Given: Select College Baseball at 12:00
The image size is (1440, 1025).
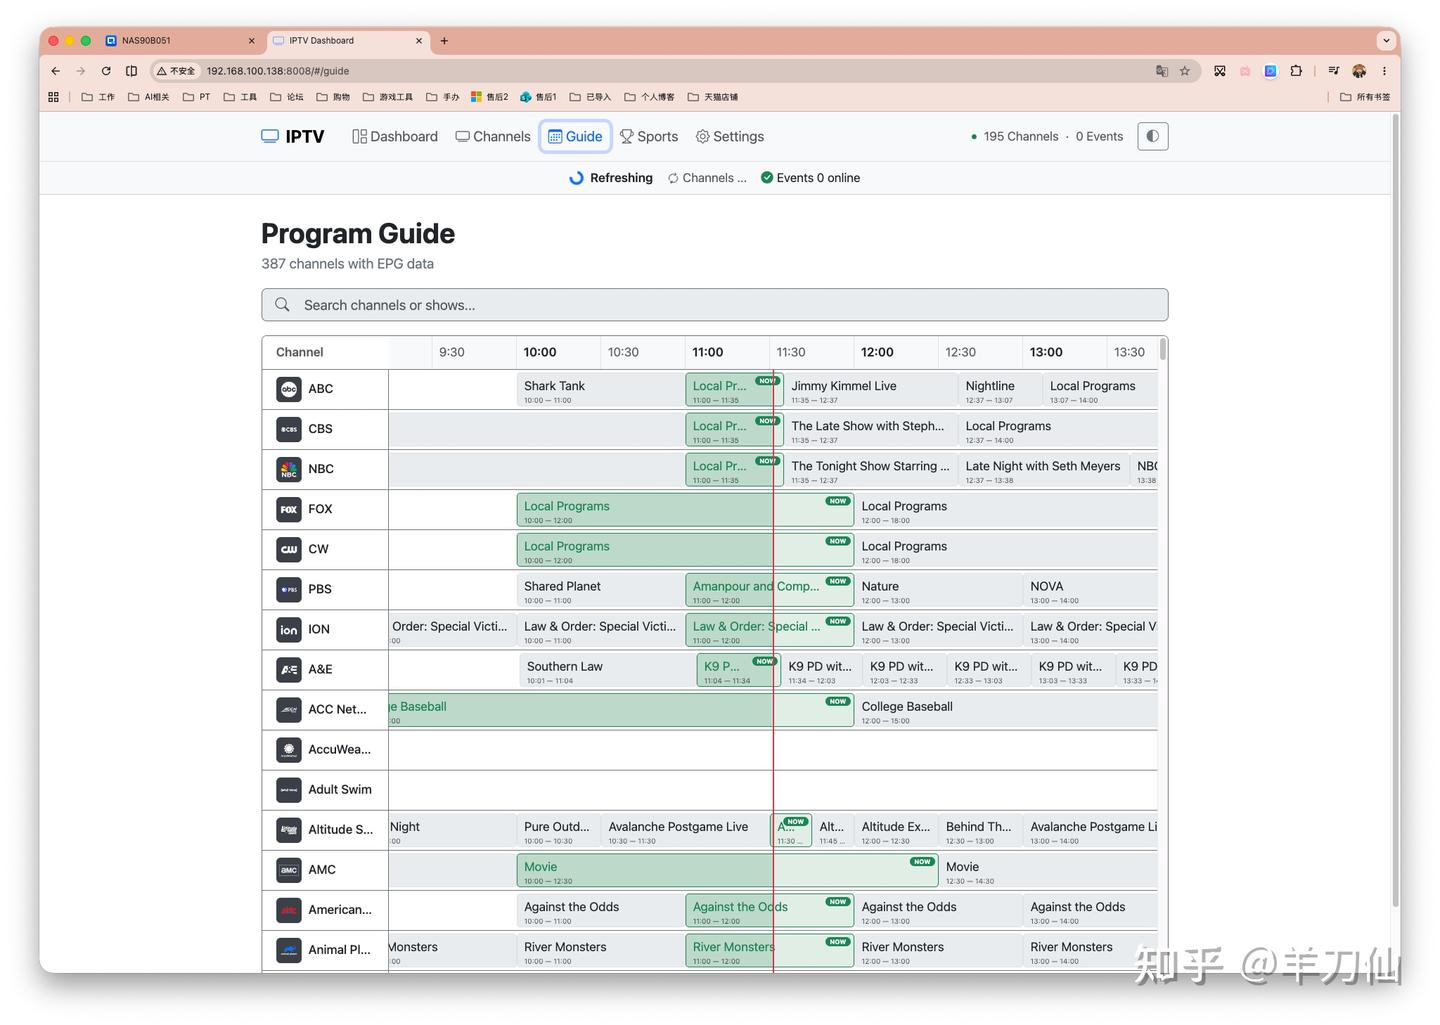Looking at the screenshot, I should 1006,710.
